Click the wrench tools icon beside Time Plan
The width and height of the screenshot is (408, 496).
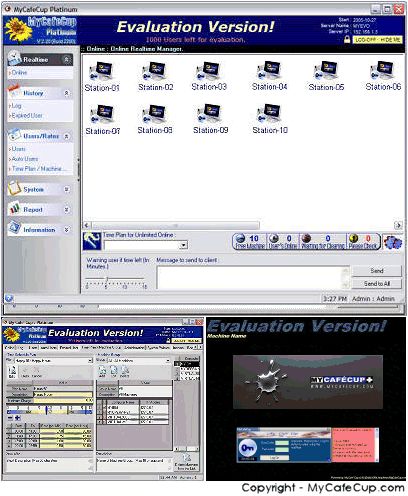[92, 241]
